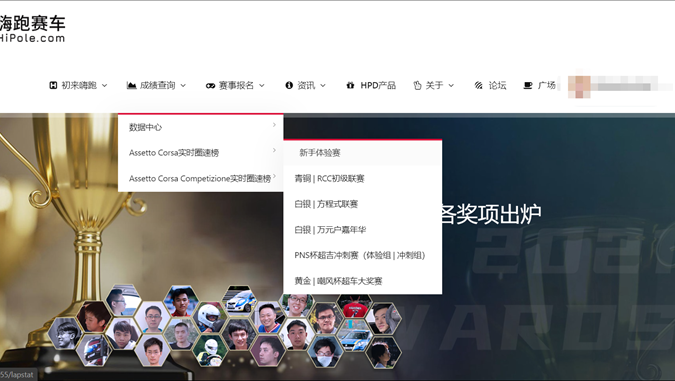Click the icon beside 初来嗨跑
The width and height of the screenshot is (675, 381).
(x=53, y=85)
